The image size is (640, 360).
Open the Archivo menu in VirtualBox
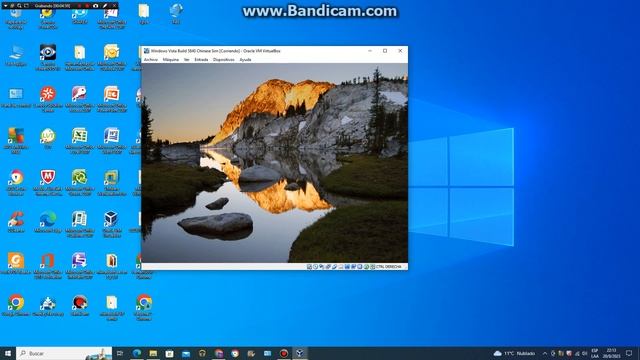pos(151,60)
